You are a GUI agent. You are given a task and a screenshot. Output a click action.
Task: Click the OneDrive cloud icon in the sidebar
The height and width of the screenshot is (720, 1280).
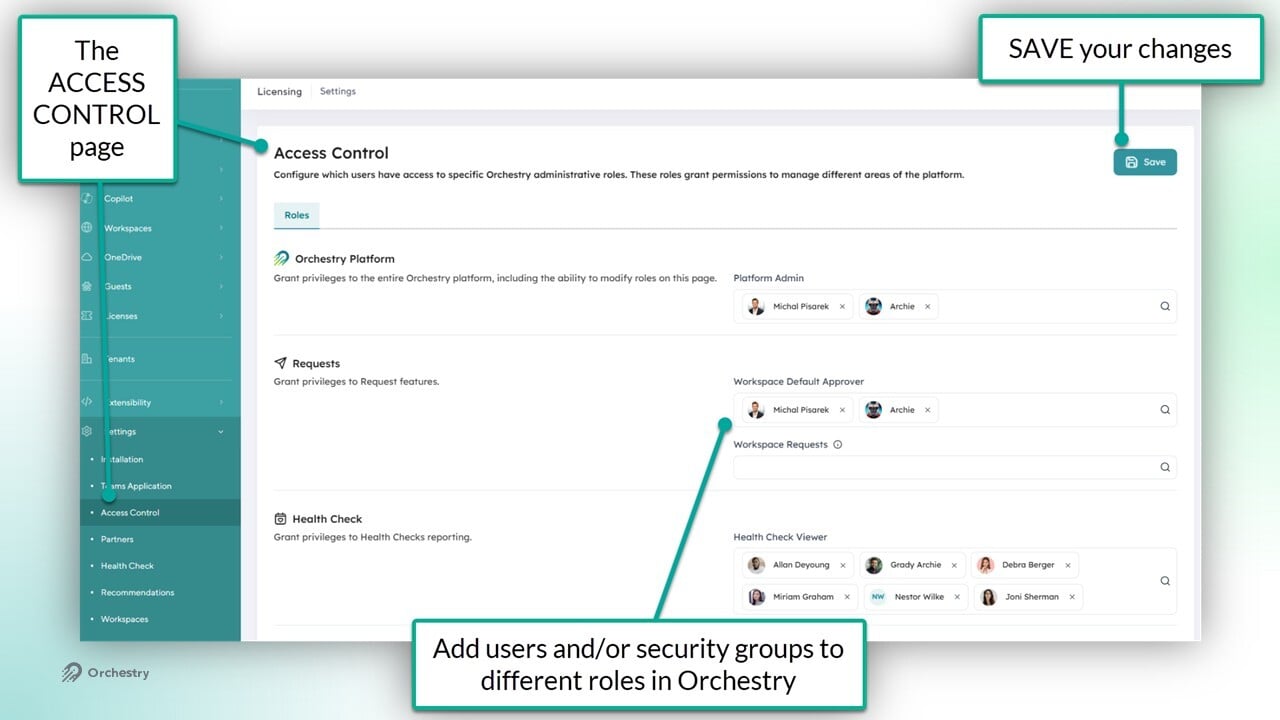[87, 257]
